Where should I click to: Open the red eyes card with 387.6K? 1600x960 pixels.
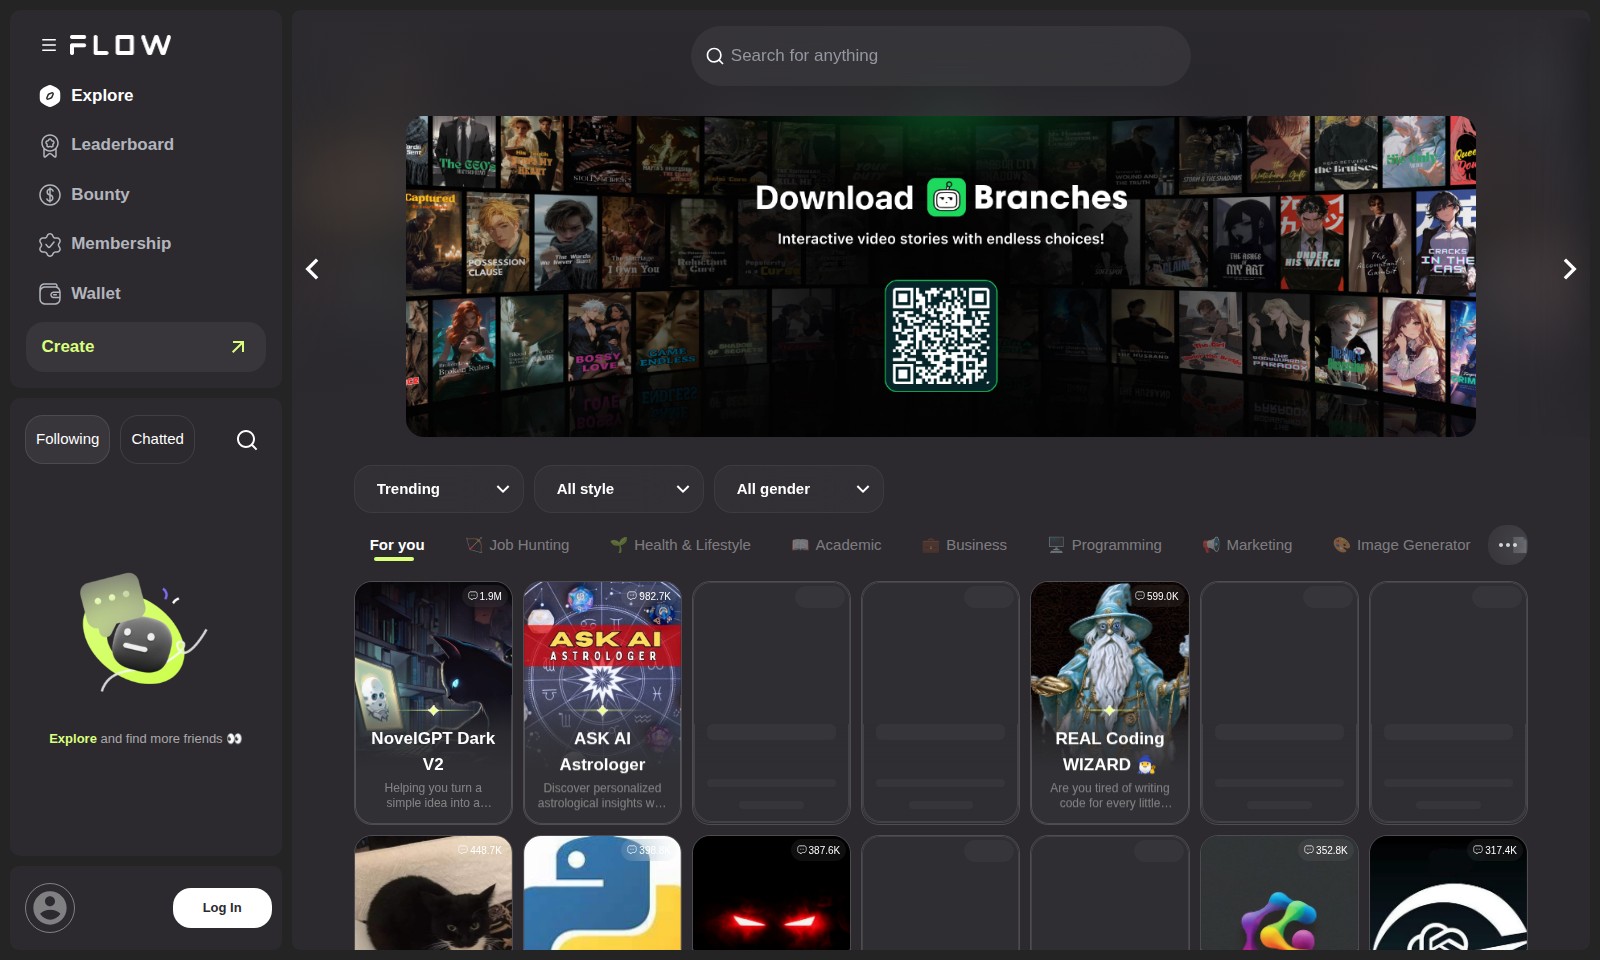(x=771, y=893)
